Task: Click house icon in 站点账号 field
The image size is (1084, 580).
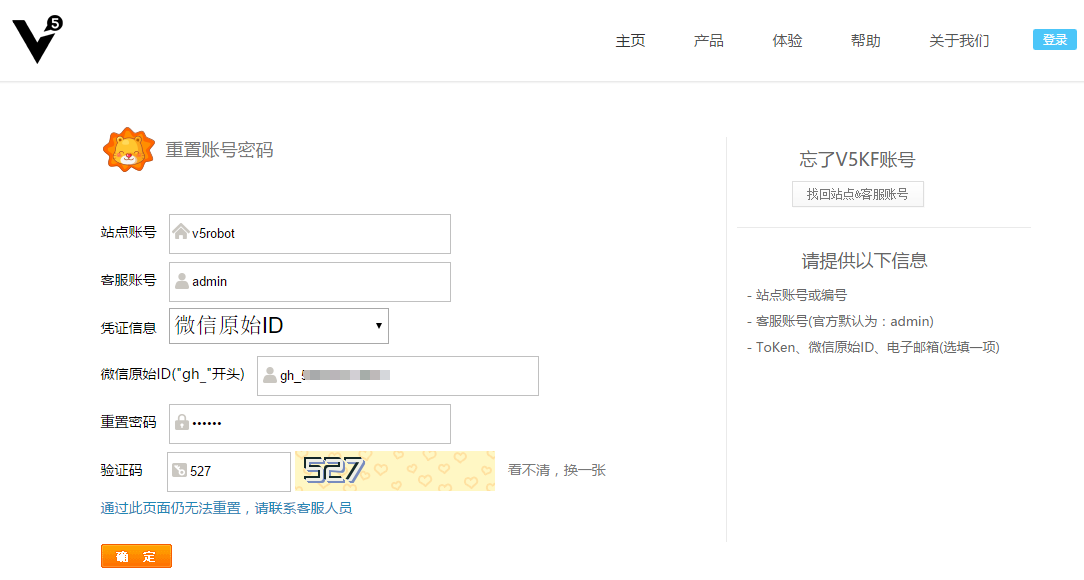Action: click(x=180, y=232)
